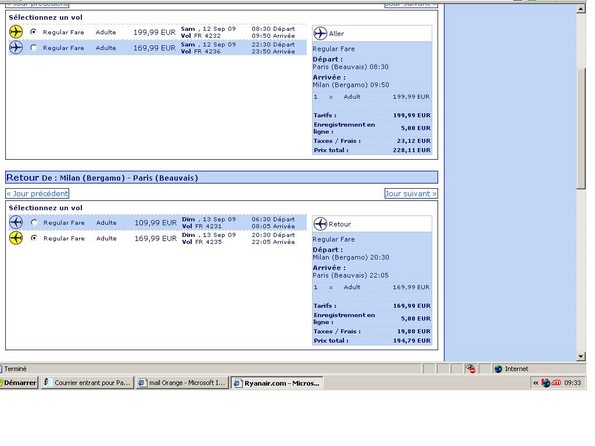This screenshot has height=446, width=595.
Task: Click scrollbar up arrow
Action: [x=581, y=9]
